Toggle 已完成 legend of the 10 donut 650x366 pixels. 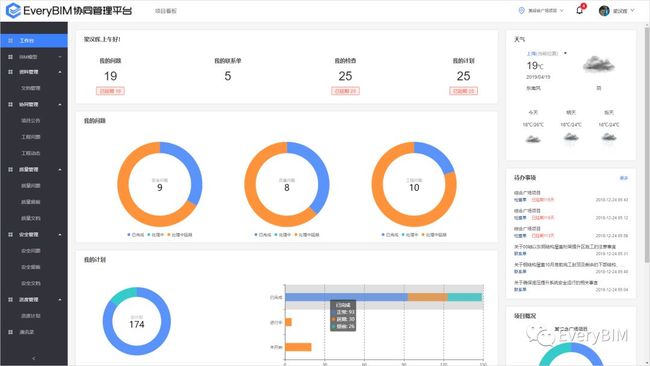390,235
